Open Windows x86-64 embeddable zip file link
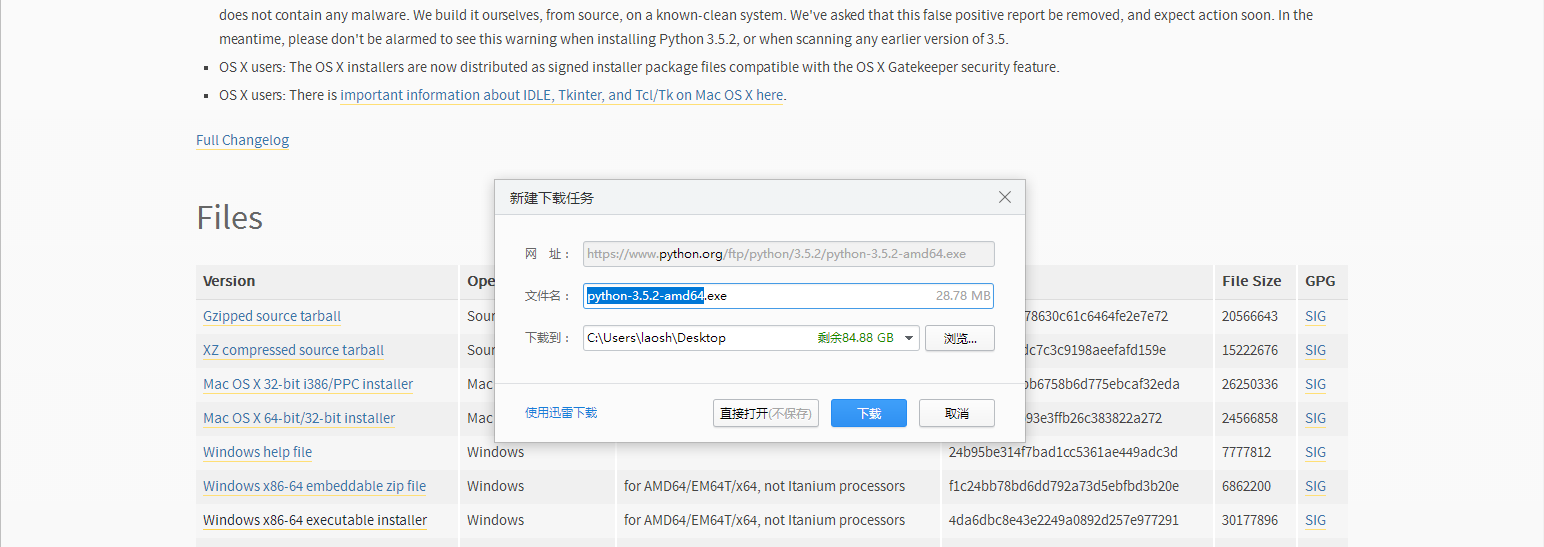The image size is (1544, 547). 314,486
